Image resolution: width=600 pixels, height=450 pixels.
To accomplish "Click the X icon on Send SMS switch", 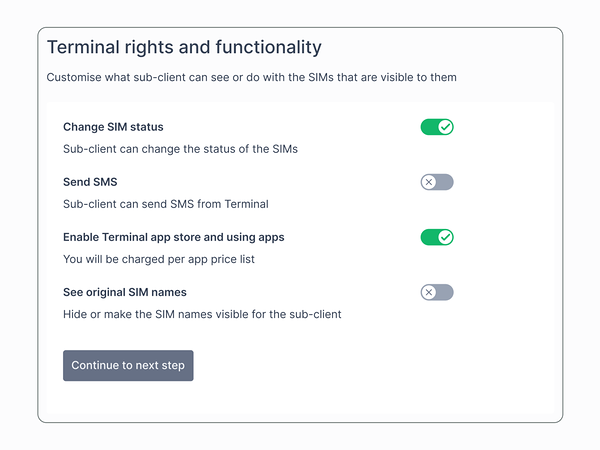I will pyautogui.click(x=429, y=182).
